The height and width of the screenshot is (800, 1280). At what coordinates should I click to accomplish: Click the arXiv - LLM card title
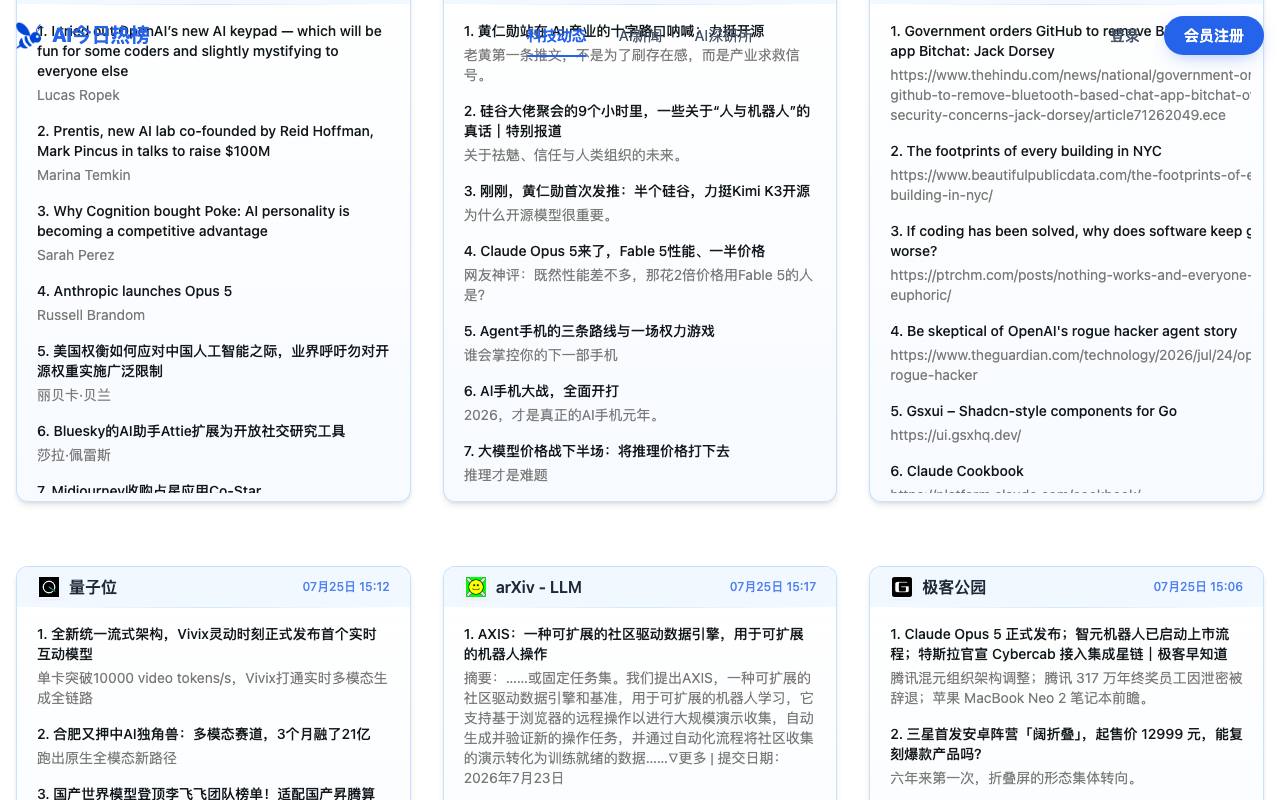point(539,587)
